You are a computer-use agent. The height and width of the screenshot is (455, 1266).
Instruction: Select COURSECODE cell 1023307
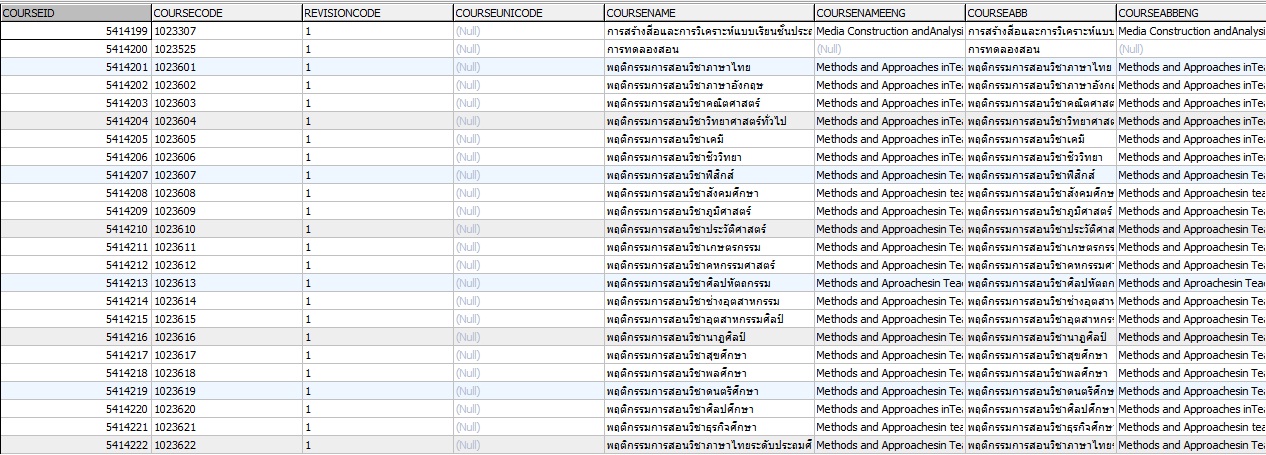226,31
